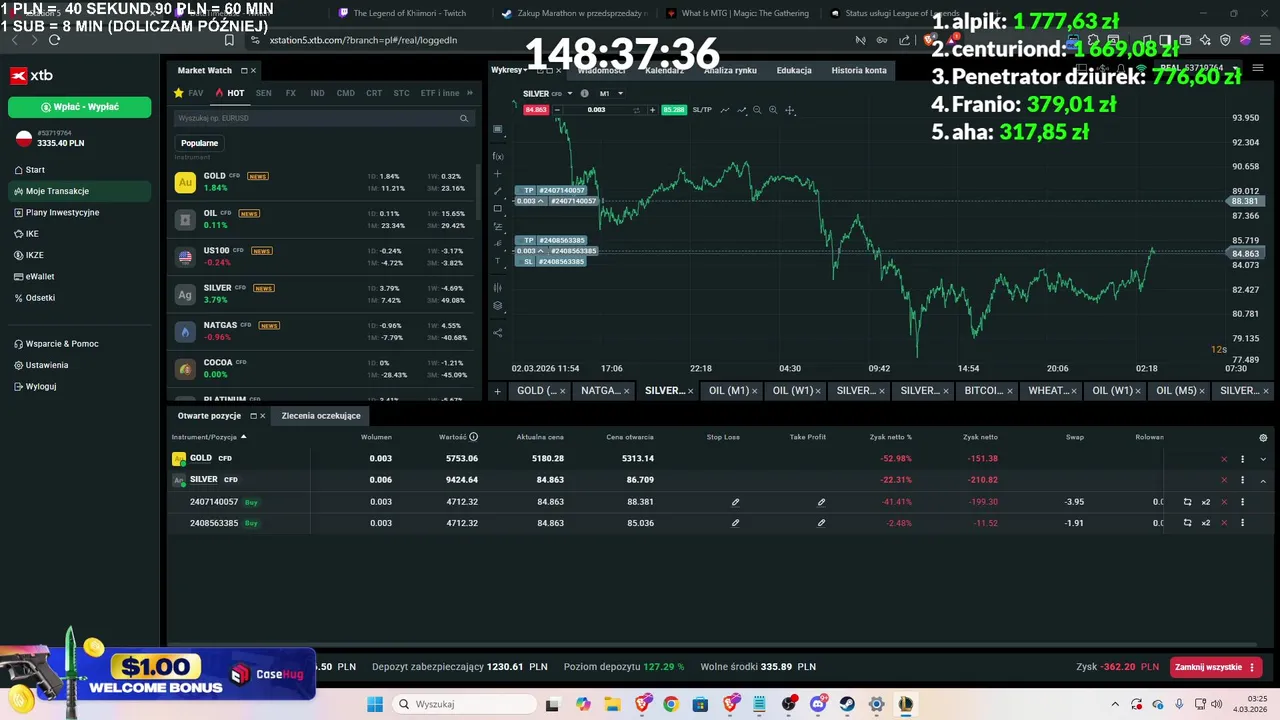Select NATGAS row in Market Watch

point(323,331)
